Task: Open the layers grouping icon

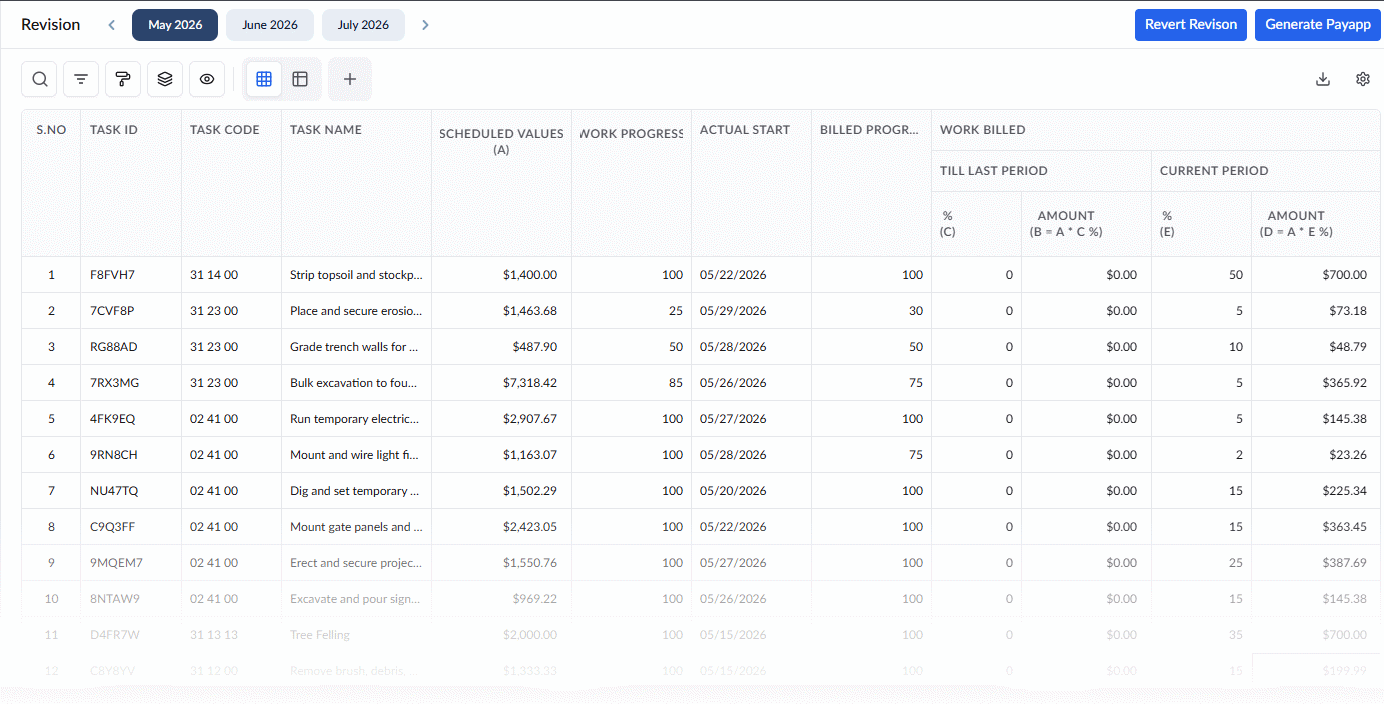Action: [165, 79]
